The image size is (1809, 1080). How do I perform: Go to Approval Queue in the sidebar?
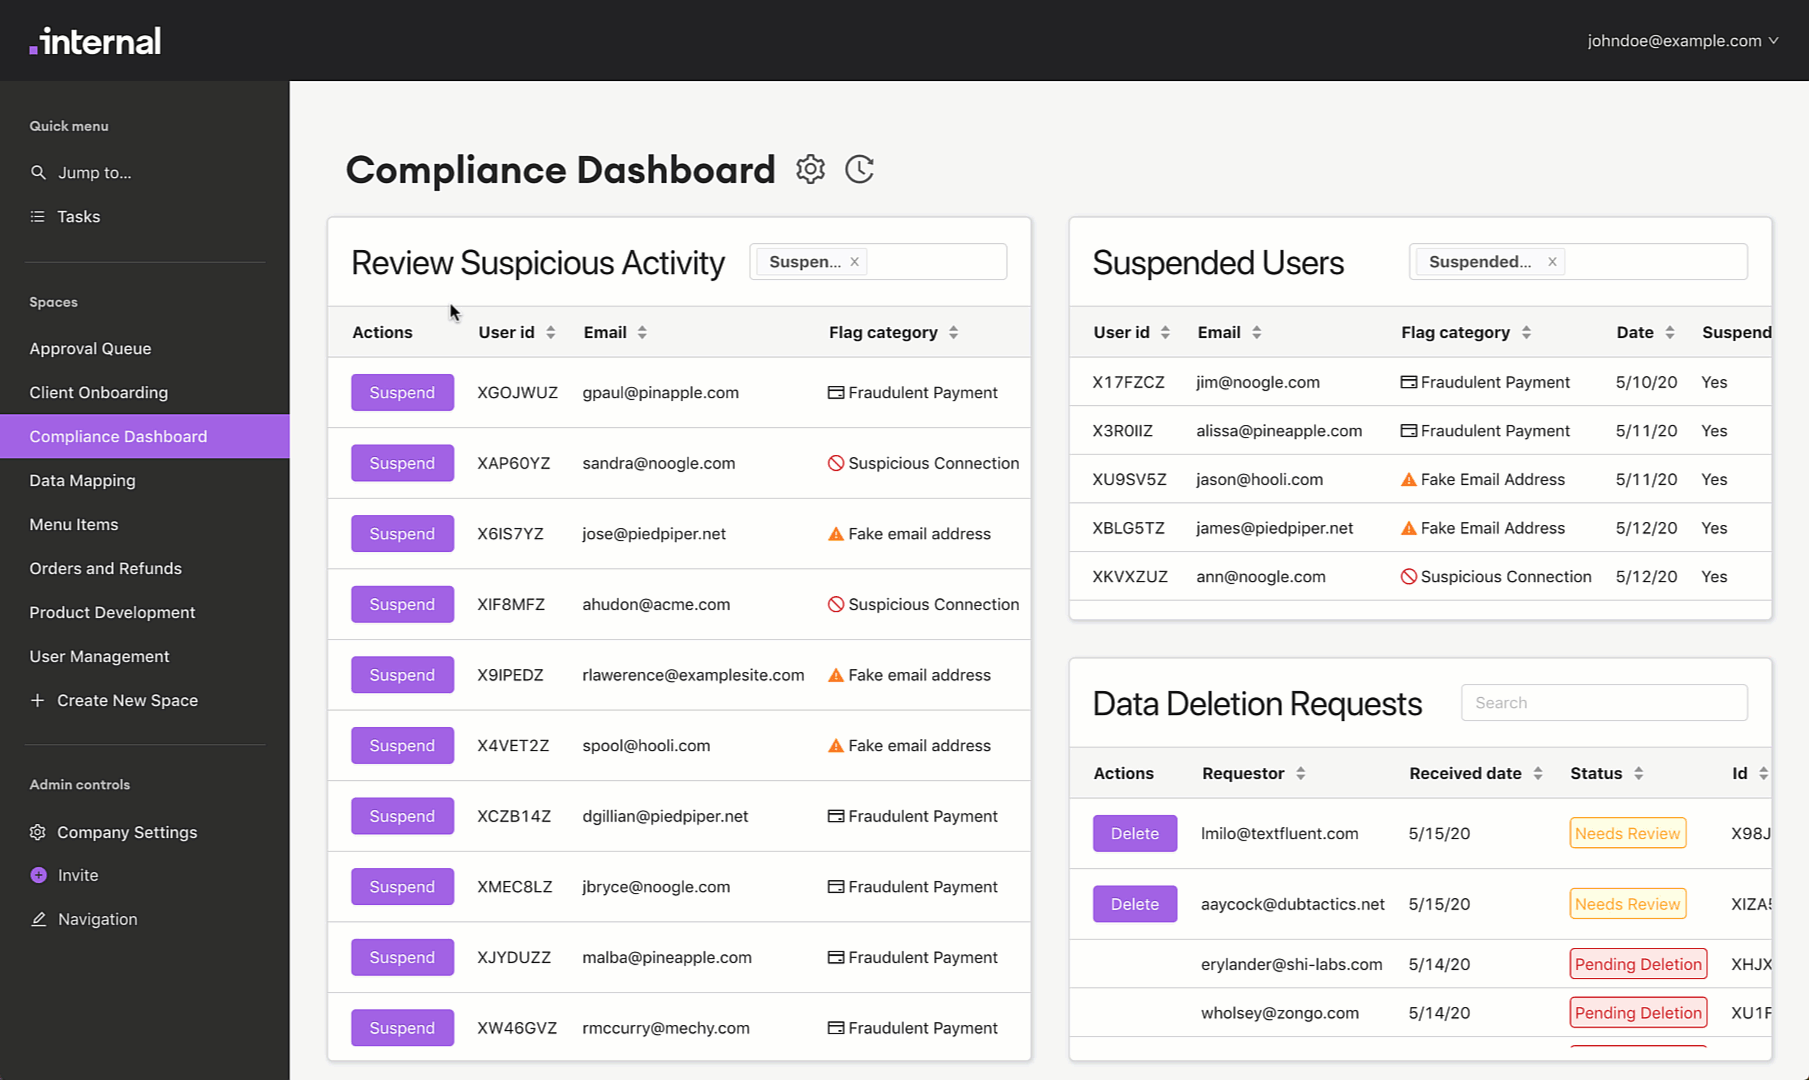pyautogui.click(x=90, y=348)
